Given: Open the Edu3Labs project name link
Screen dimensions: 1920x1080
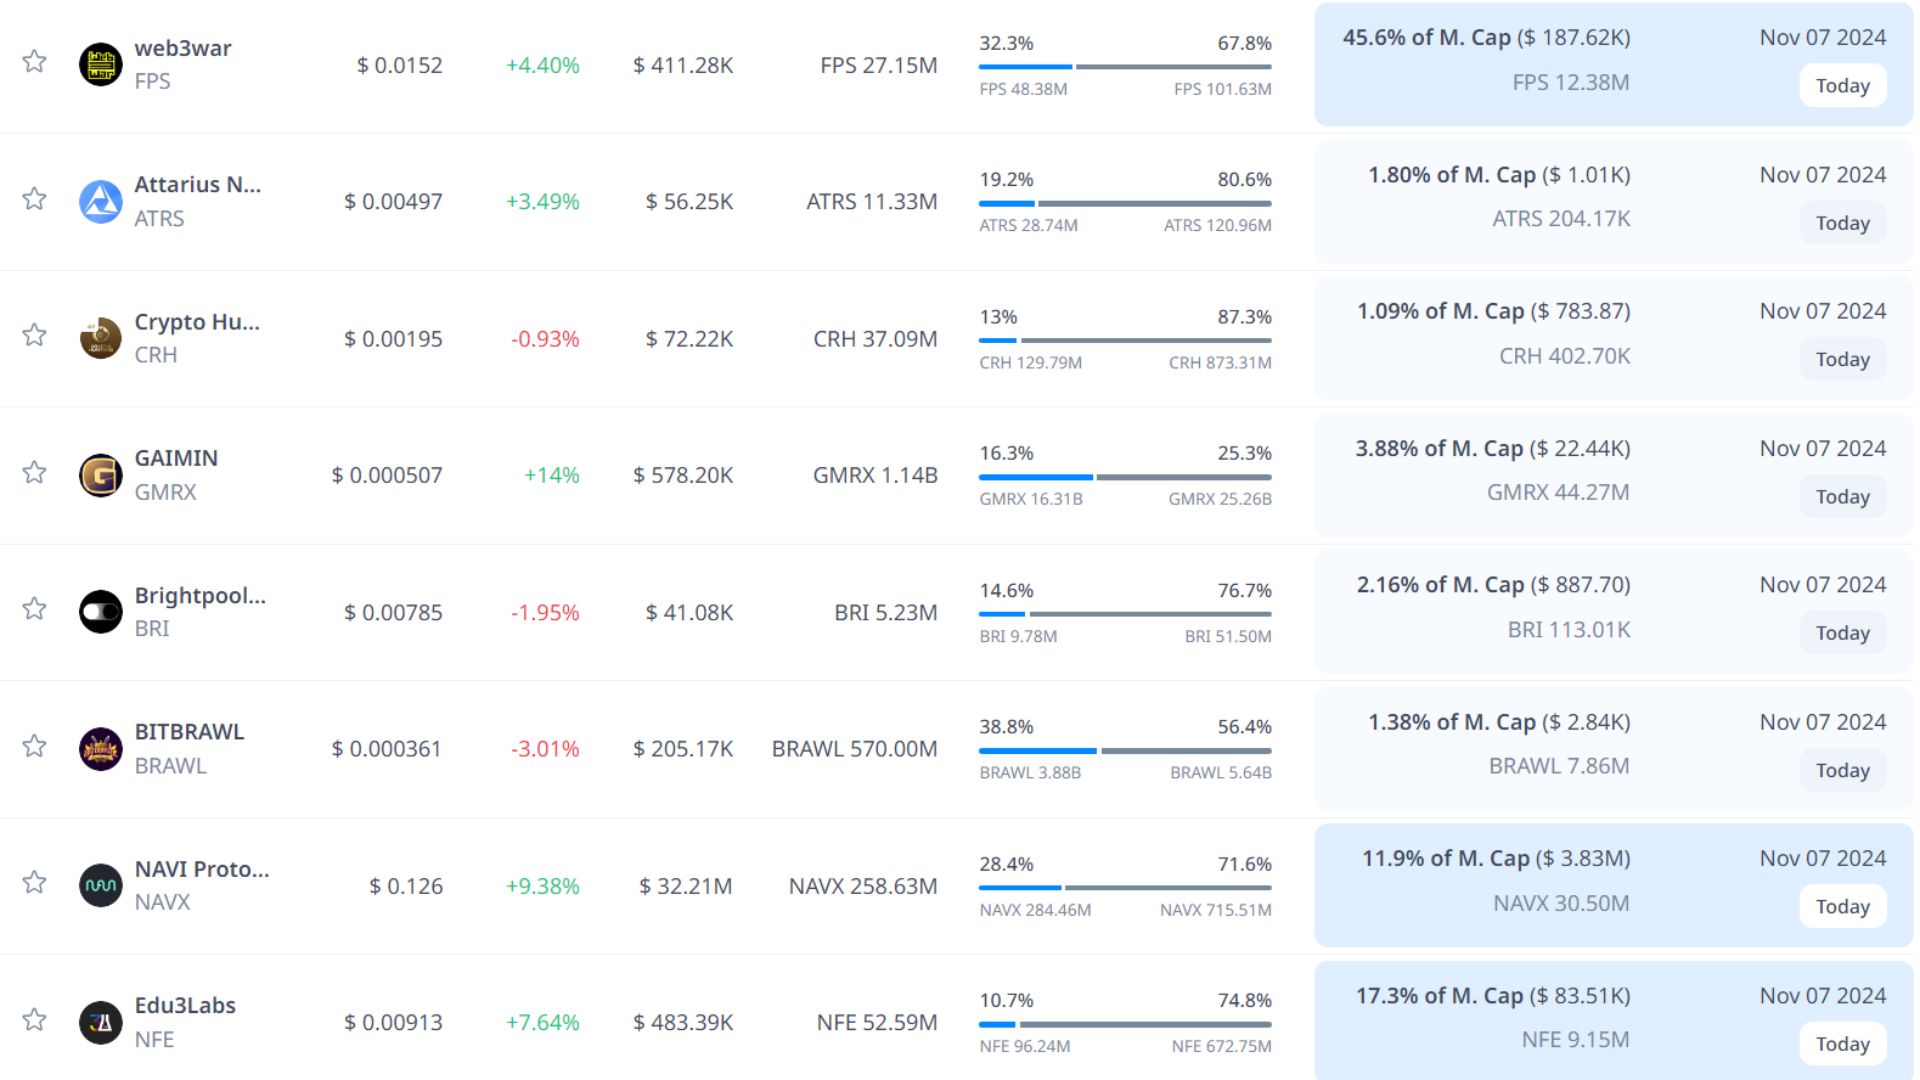Looking at the screenshot, I should pos(185,1005).
